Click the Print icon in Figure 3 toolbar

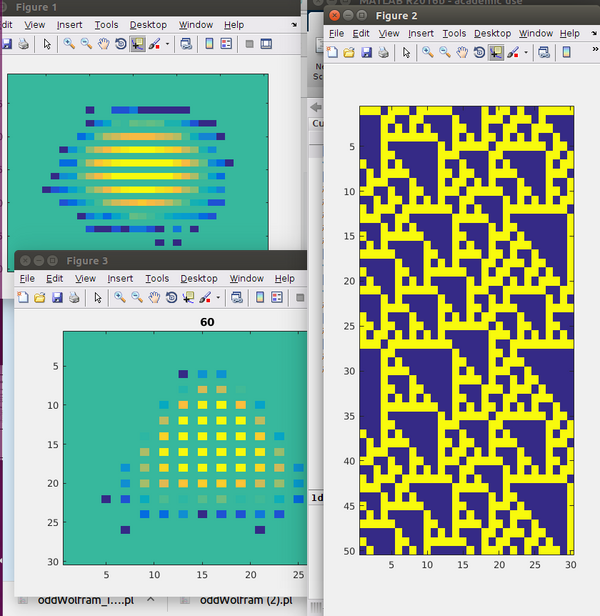pyautogui.click(x=74, y=297)
